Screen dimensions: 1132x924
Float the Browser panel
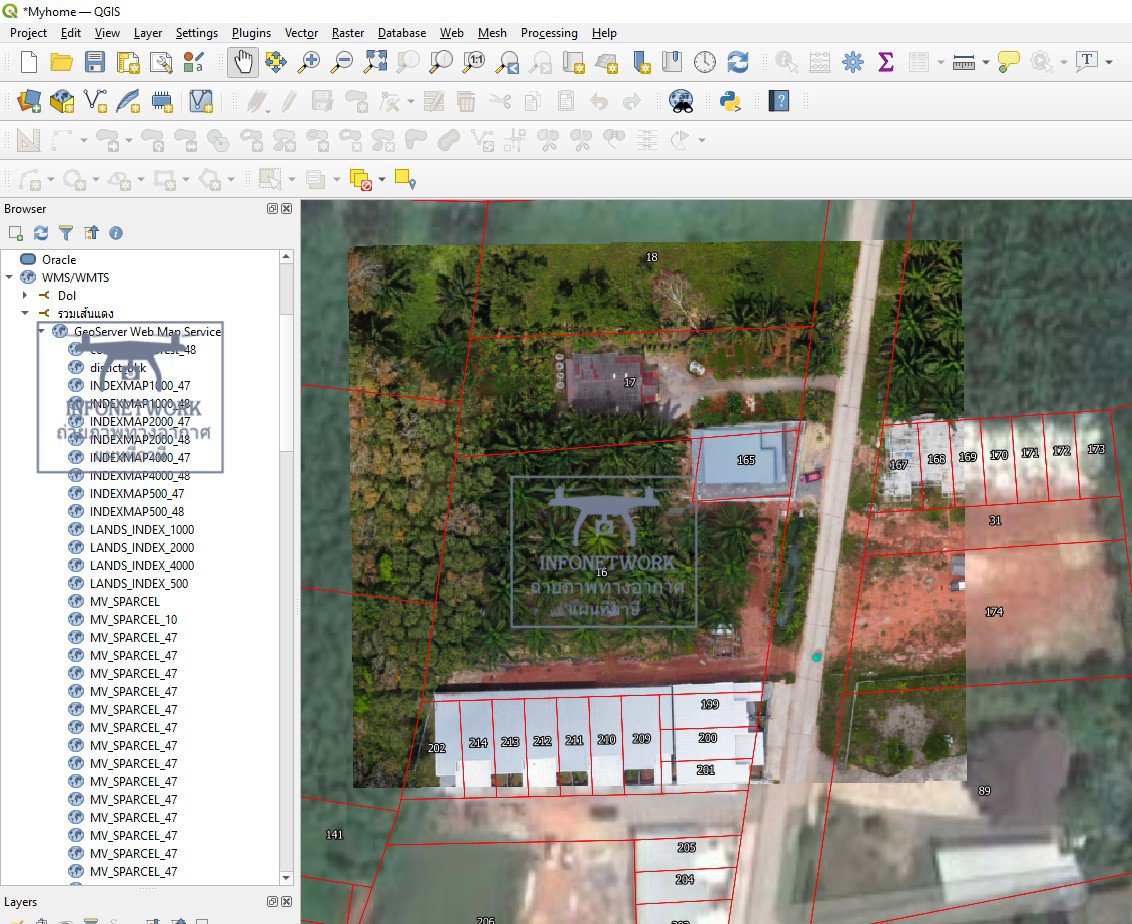272,209
